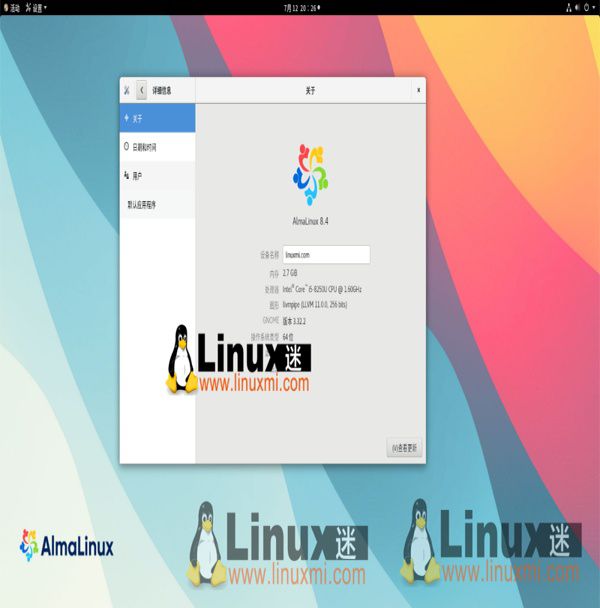Click the back arrow beside 详细信息
The height and width of the screenshot is (608, 600).
142,90
